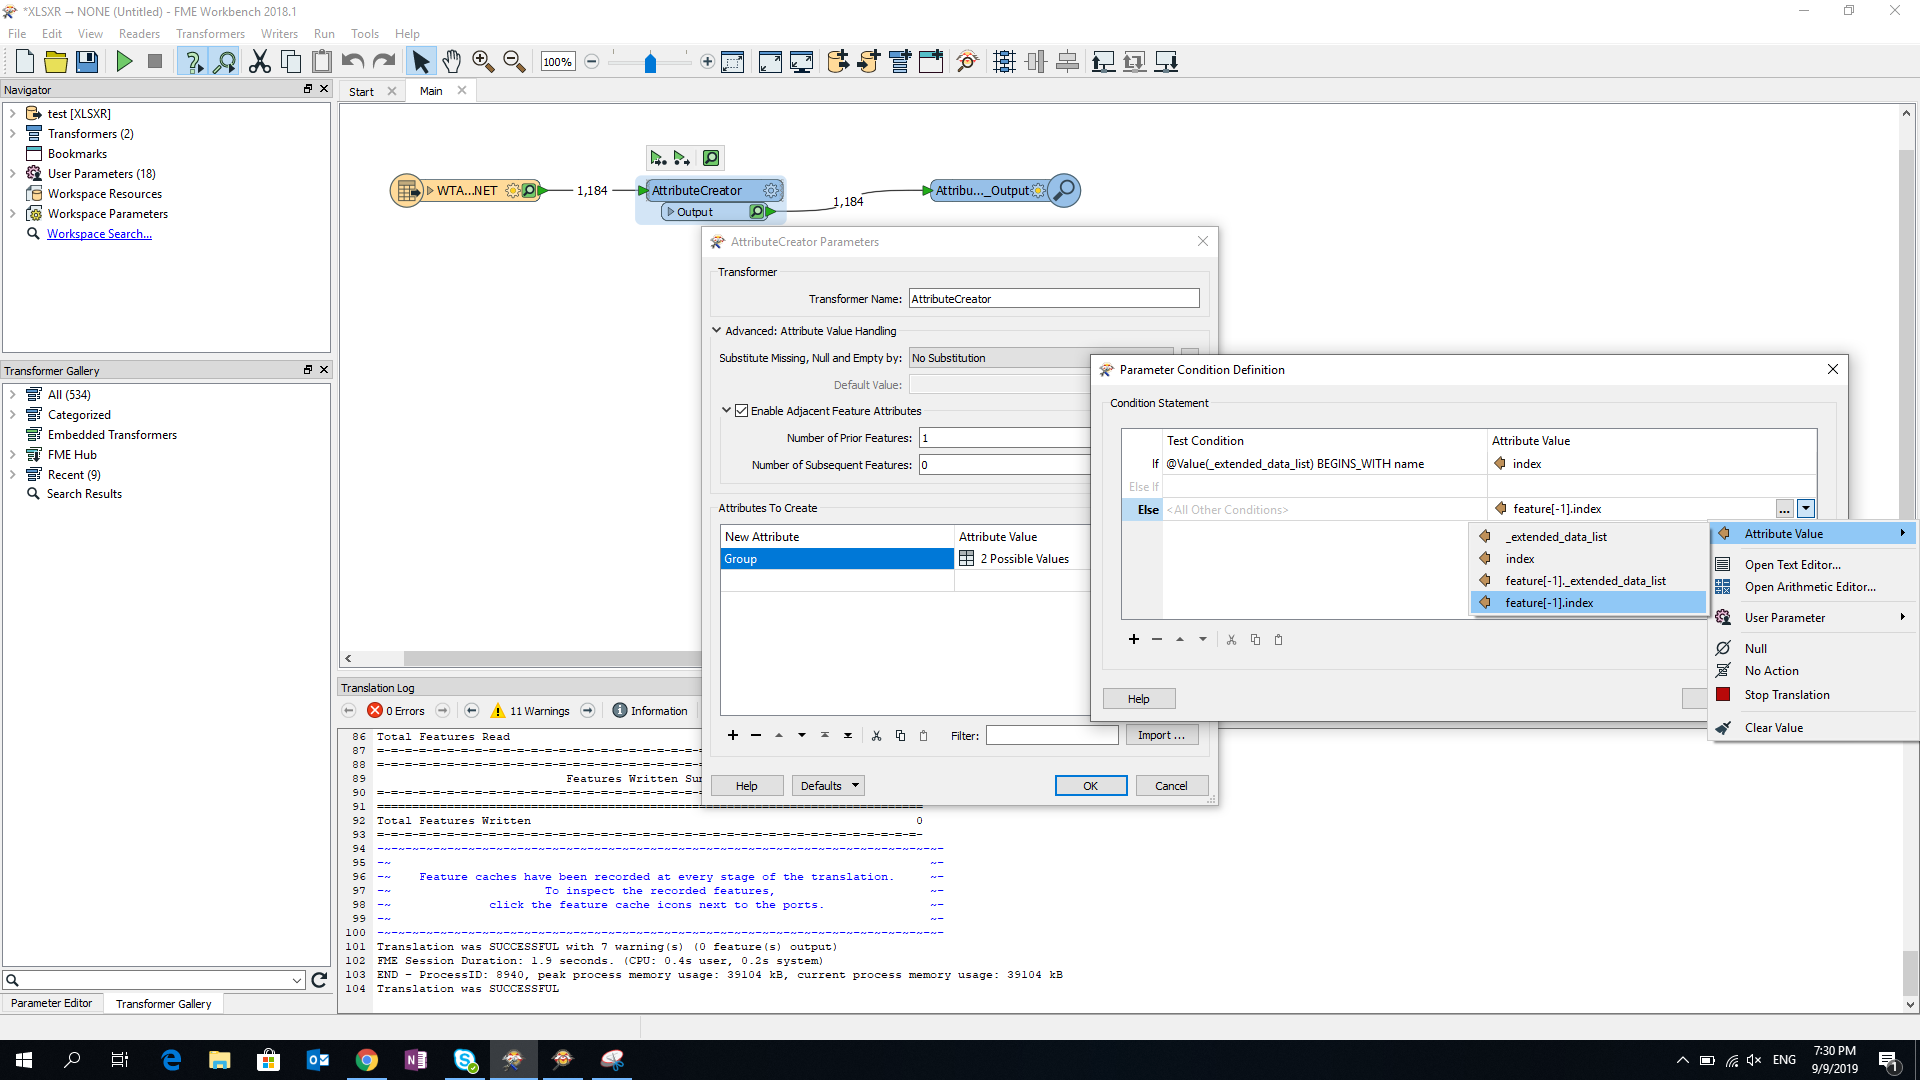Expand Categorized in Transformer Gallery
1920x1080 pixels.
coord(13,415)
